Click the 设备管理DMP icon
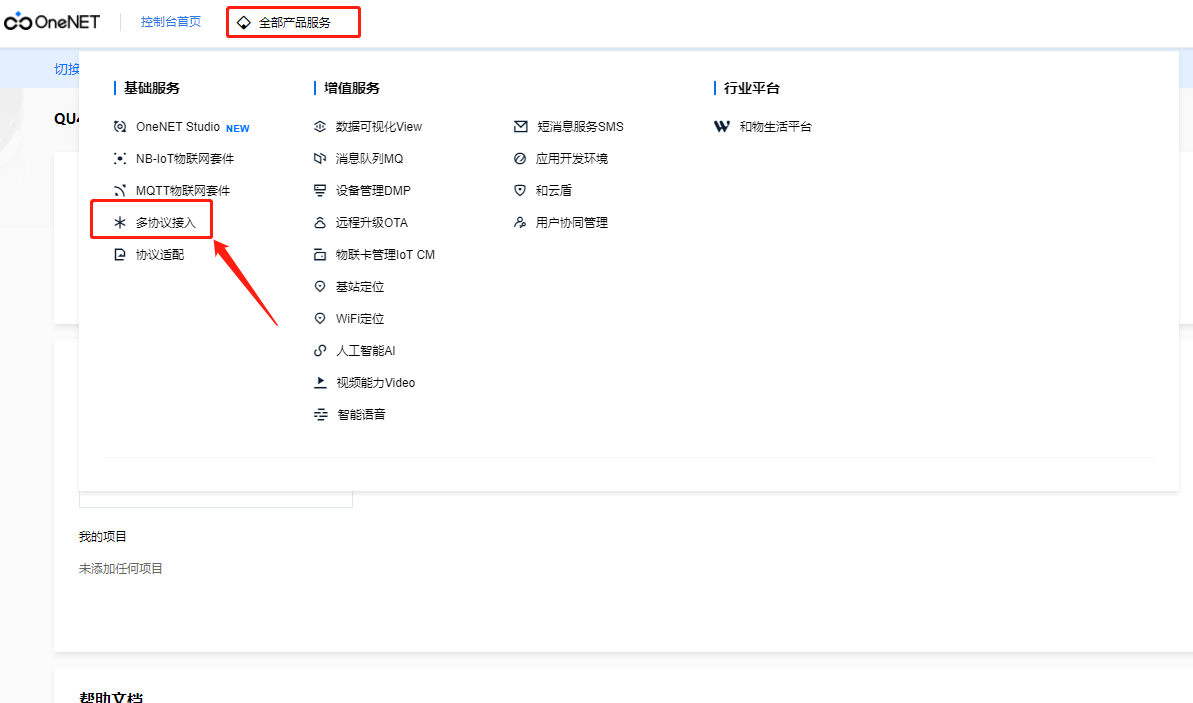The image size is (1193, 703). pyautogui.click(x=320, y=191)
